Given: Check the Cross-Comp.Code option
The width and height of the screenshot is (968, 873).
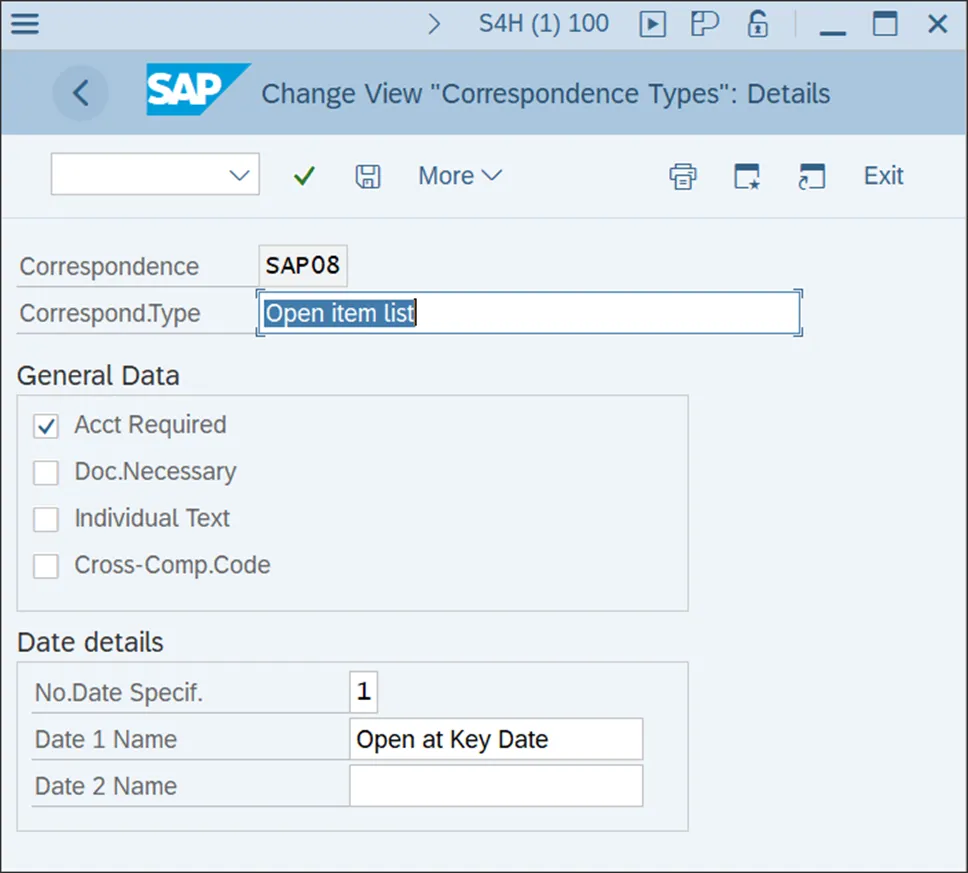Looking at the screenshot, I should [x=46, y=567].
